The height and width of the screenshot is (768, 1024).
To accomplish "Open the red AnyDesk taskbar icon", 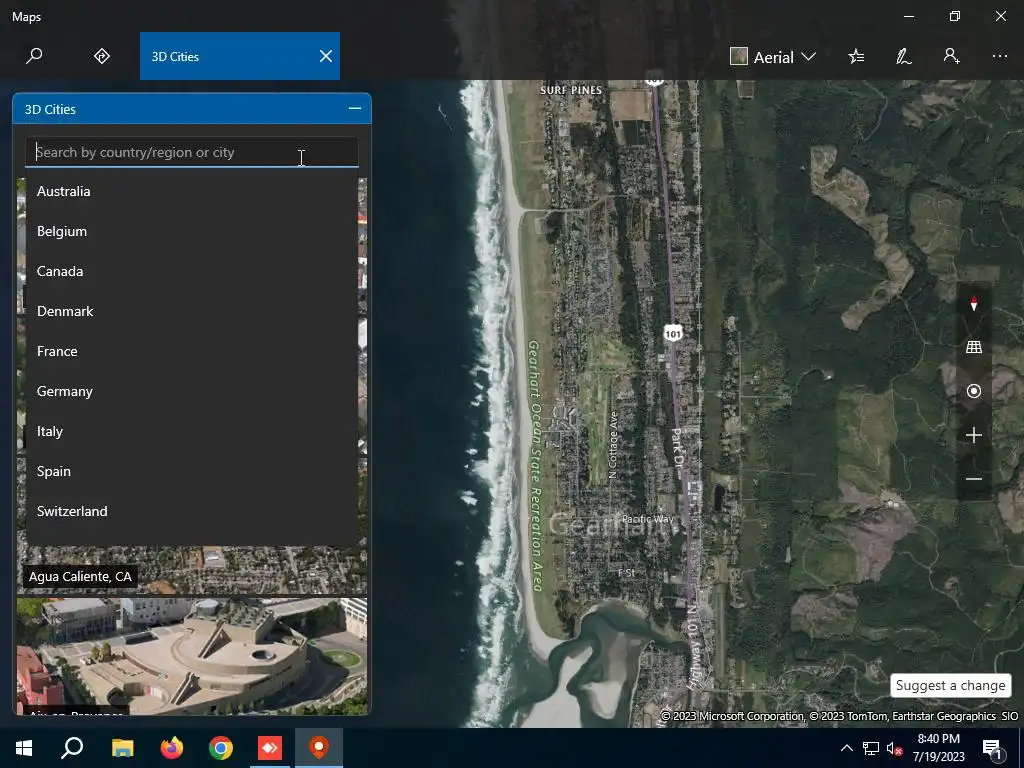I will coord(270,748).
